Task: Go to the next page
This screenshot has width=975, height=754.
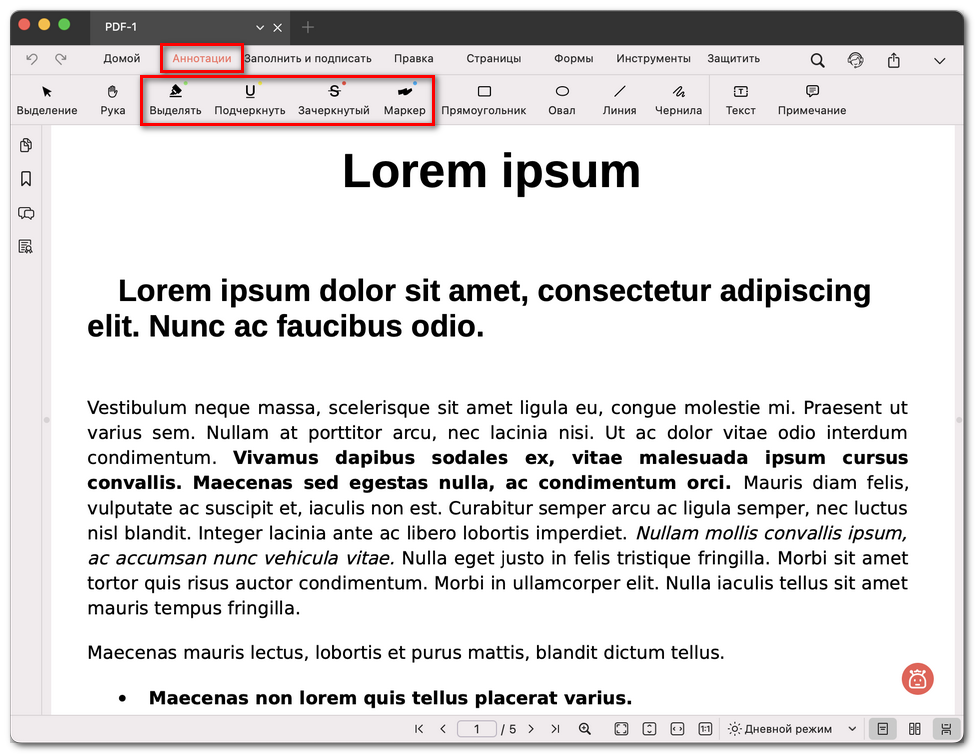Action: click(531, 729)
